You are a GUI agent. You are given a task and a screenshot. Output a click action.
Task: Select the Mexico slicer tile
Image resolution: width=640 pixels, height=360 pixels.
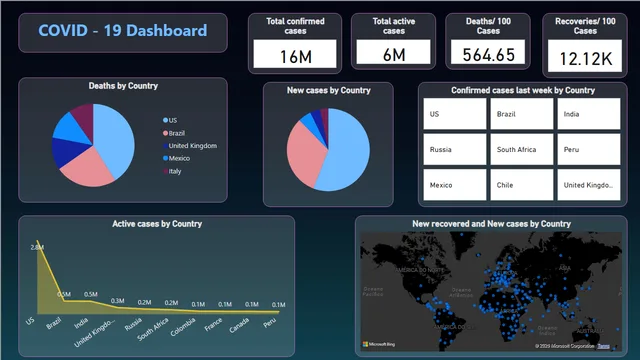(x=455, y=185)
